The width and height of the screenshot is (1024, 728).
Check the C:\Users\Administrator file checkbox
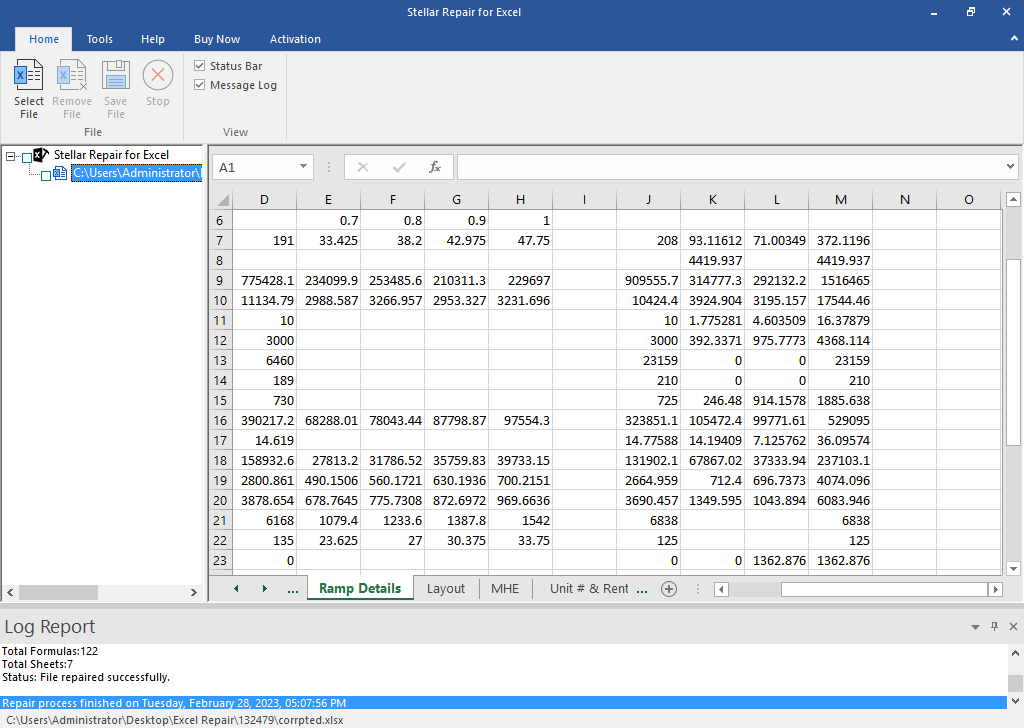coord(46,176)
